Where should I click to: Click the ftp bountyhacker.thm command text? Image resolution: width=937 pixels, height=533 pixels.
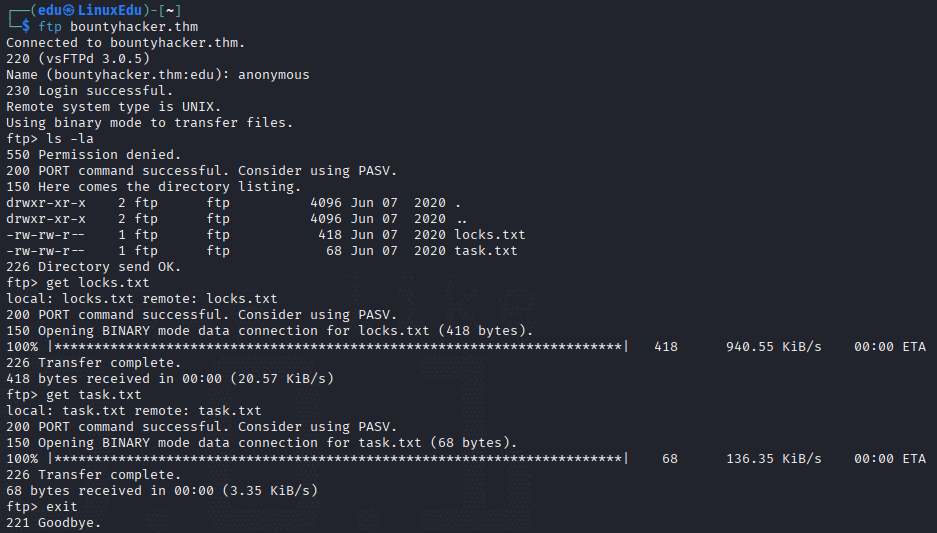pos(118,27)
